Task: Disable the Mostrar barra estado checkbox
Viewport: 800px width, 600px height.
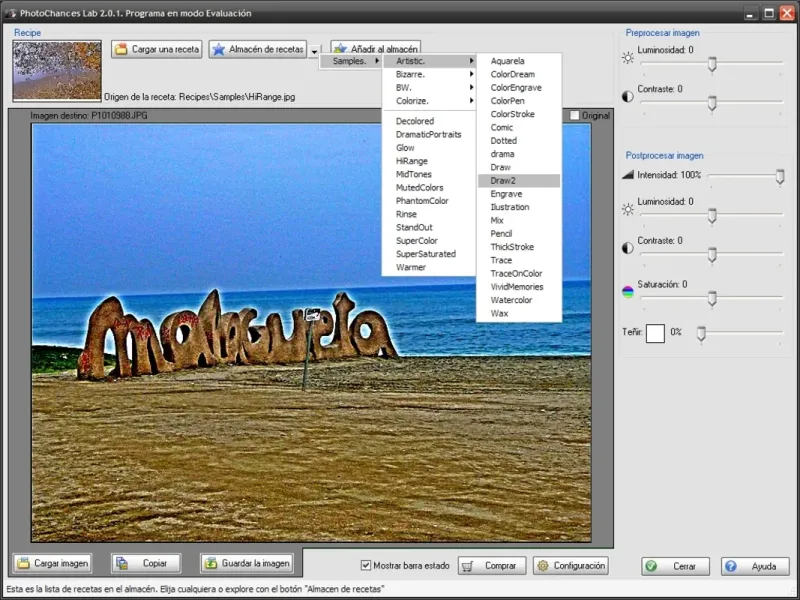Action: click(x=366, y=566)
